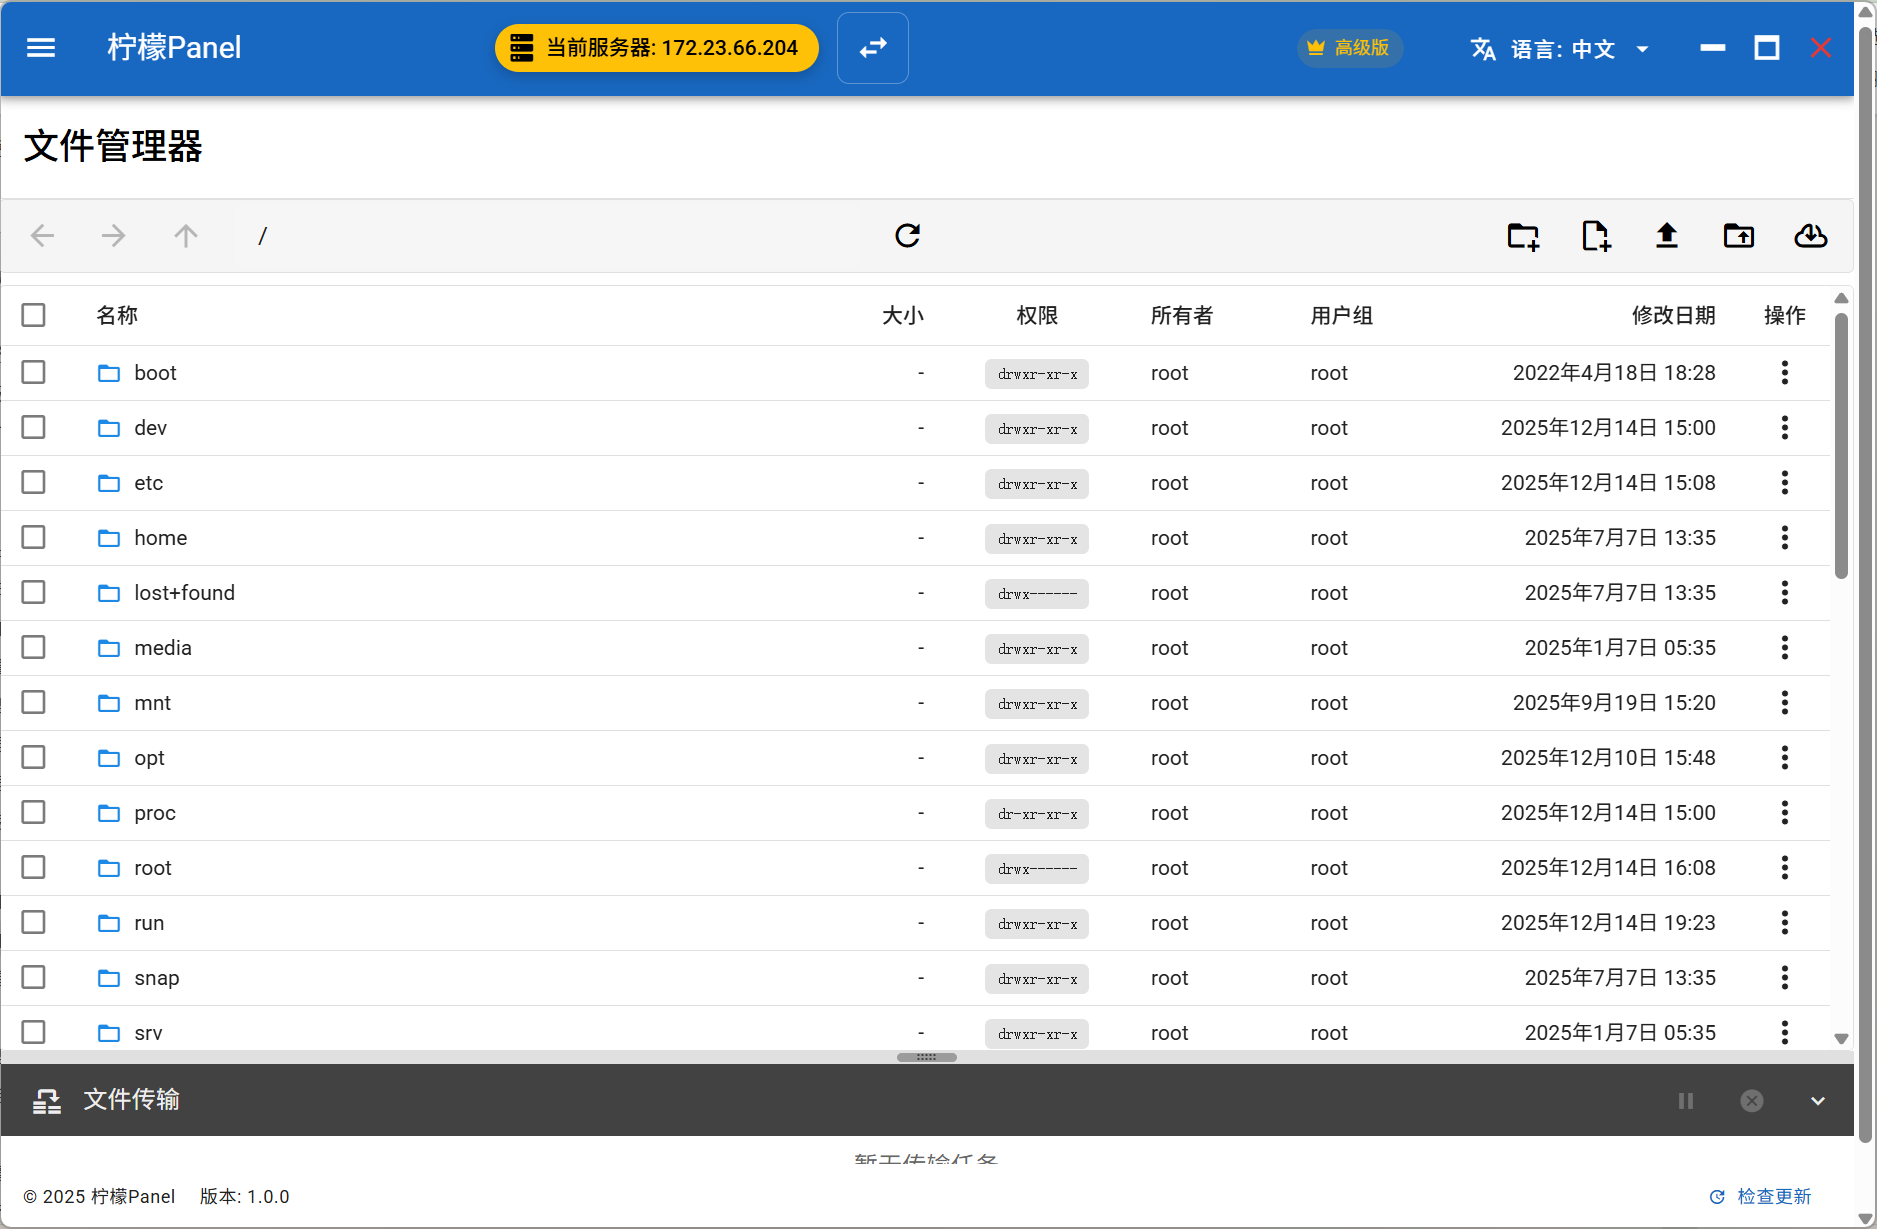Click the upload folder icon

(1739, 236)
